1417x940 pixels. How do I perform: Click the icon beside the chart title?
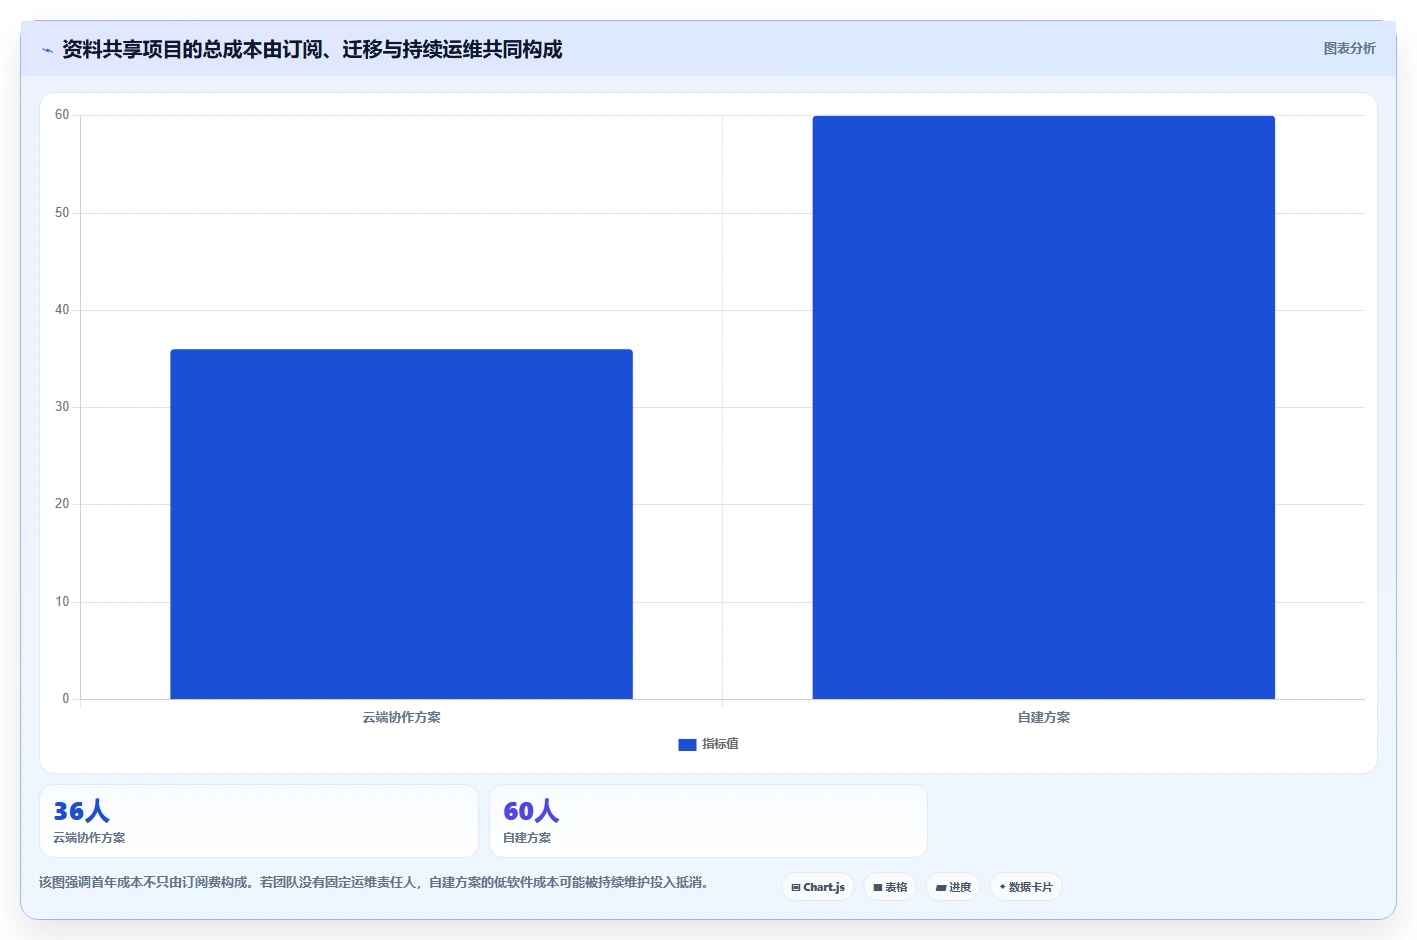pyautogui.click(x=47, y=50)
